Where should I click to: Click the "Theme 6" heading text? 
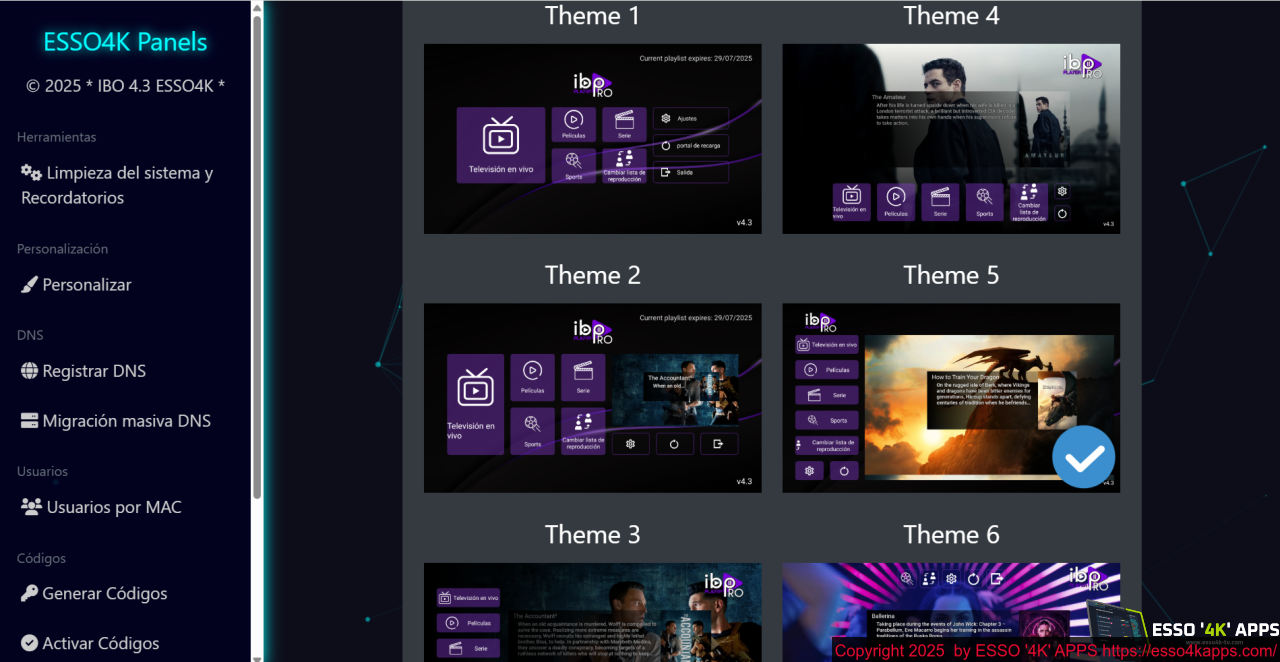(951, 535)
